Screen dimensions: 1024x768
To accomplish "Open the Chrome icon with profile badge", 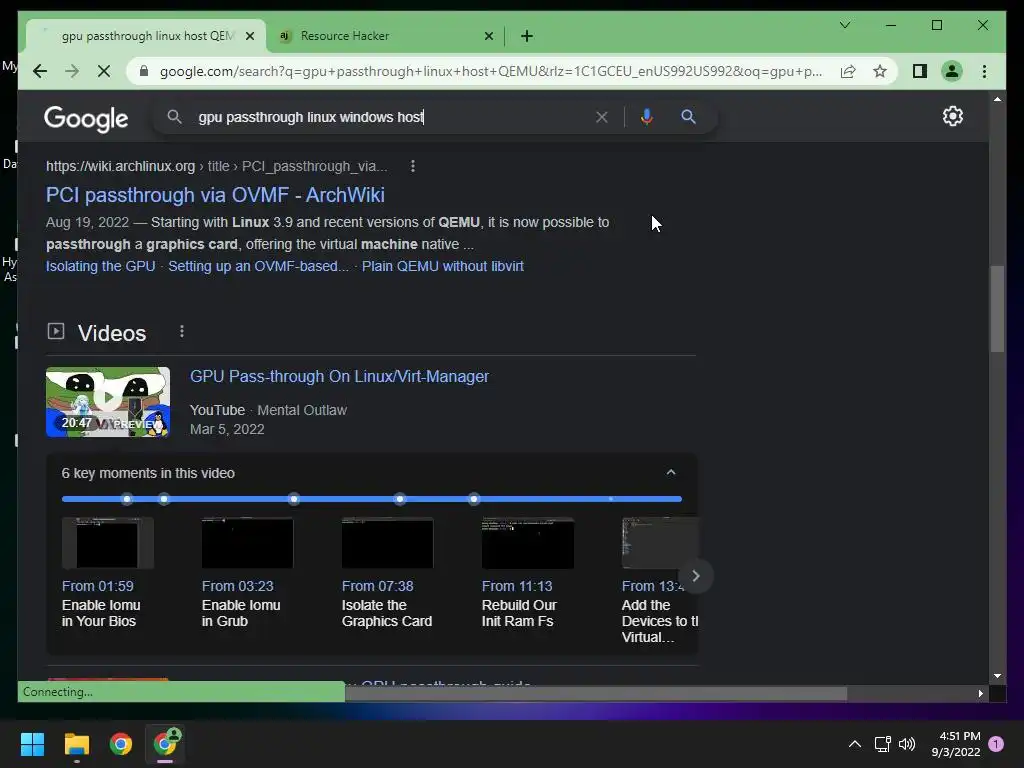I will (166, 743).
